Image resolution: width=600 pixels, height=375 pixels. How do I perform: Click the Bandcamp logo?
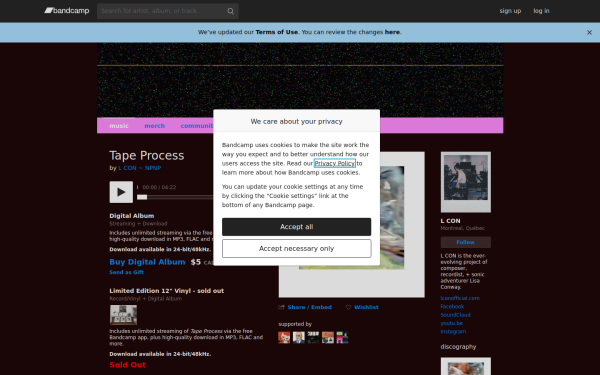[67, 11]
